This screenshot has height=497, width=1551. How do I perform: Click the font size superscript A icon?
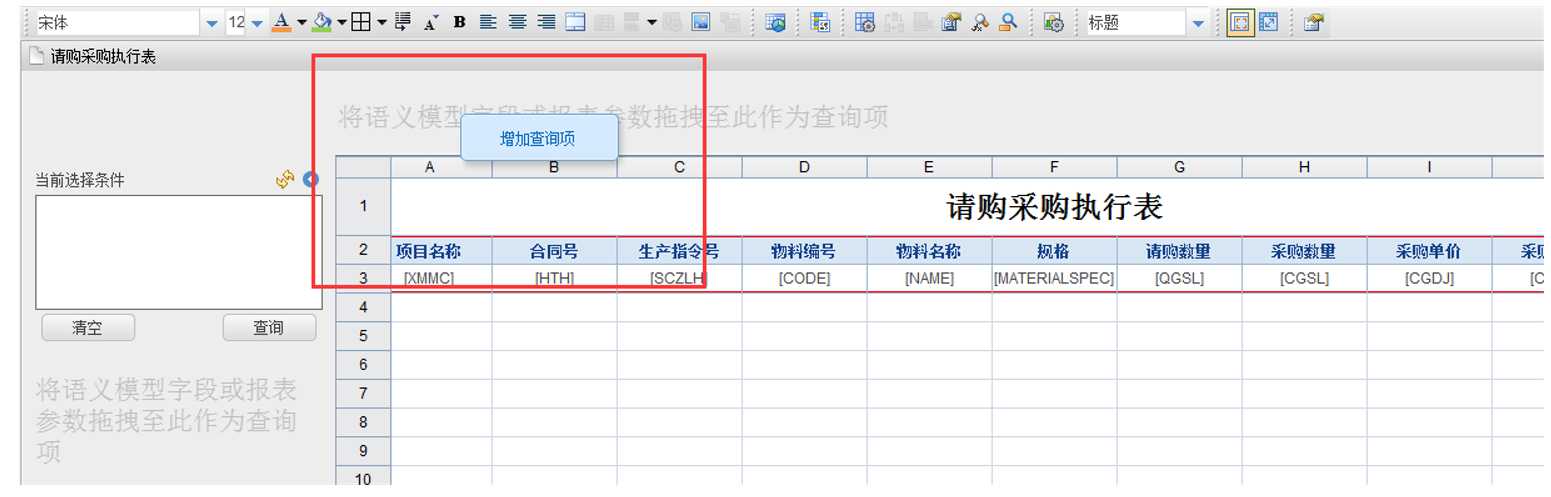pyautogui.click(x=431, y=22)
